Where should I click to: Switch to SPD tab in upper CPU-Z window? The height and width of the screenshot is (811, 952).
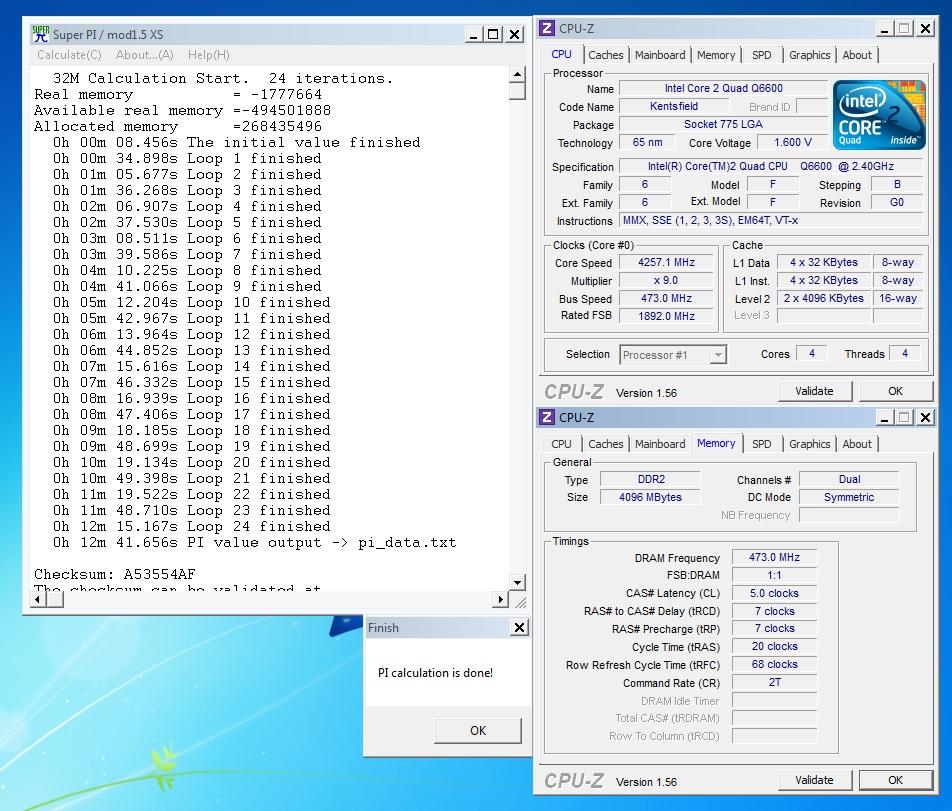[x=761, y=55]
